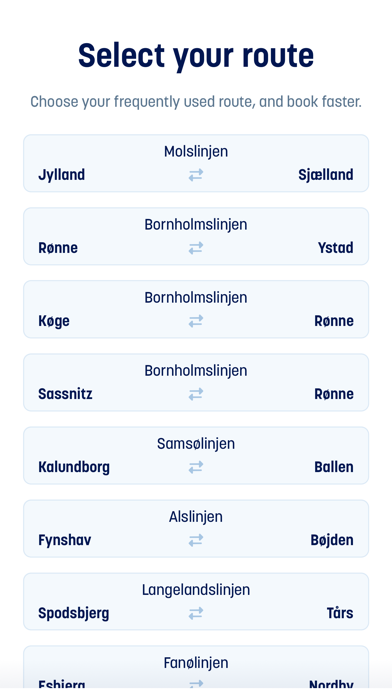Click swap arrows icon in Alslinjen card
Image resolution: width=392 pixels, height=696 pixels.
click(x=196, y=540)
